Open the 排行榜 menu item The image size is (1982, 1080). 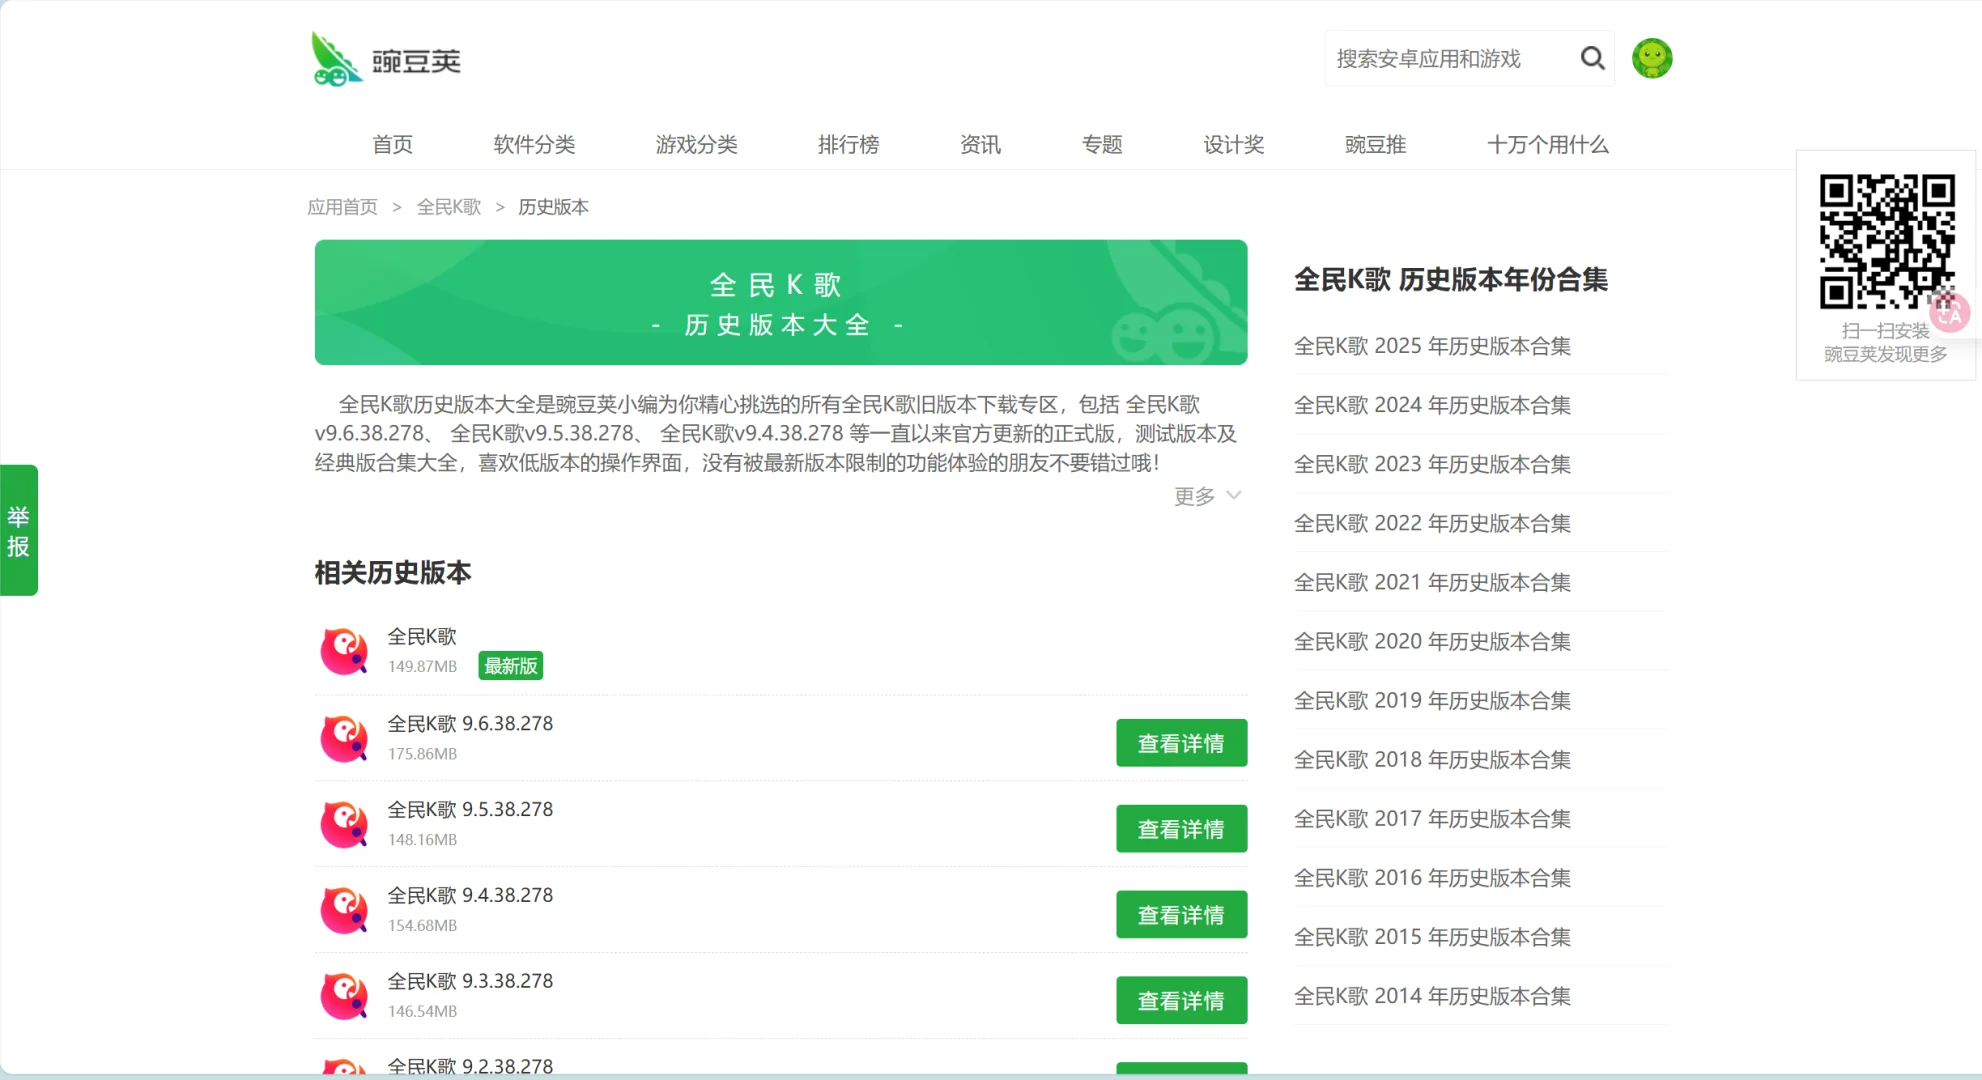point(848,145)
